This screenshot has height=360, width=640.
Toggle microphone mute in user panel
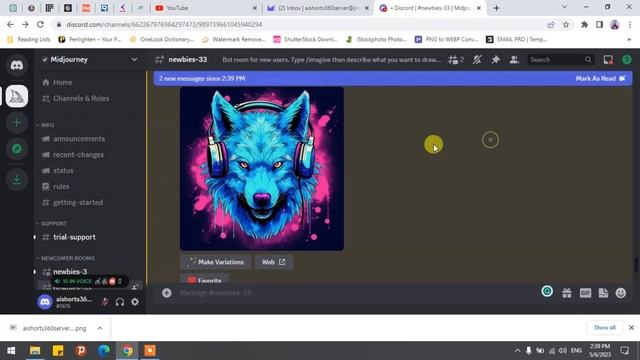[x=105, y=302]
